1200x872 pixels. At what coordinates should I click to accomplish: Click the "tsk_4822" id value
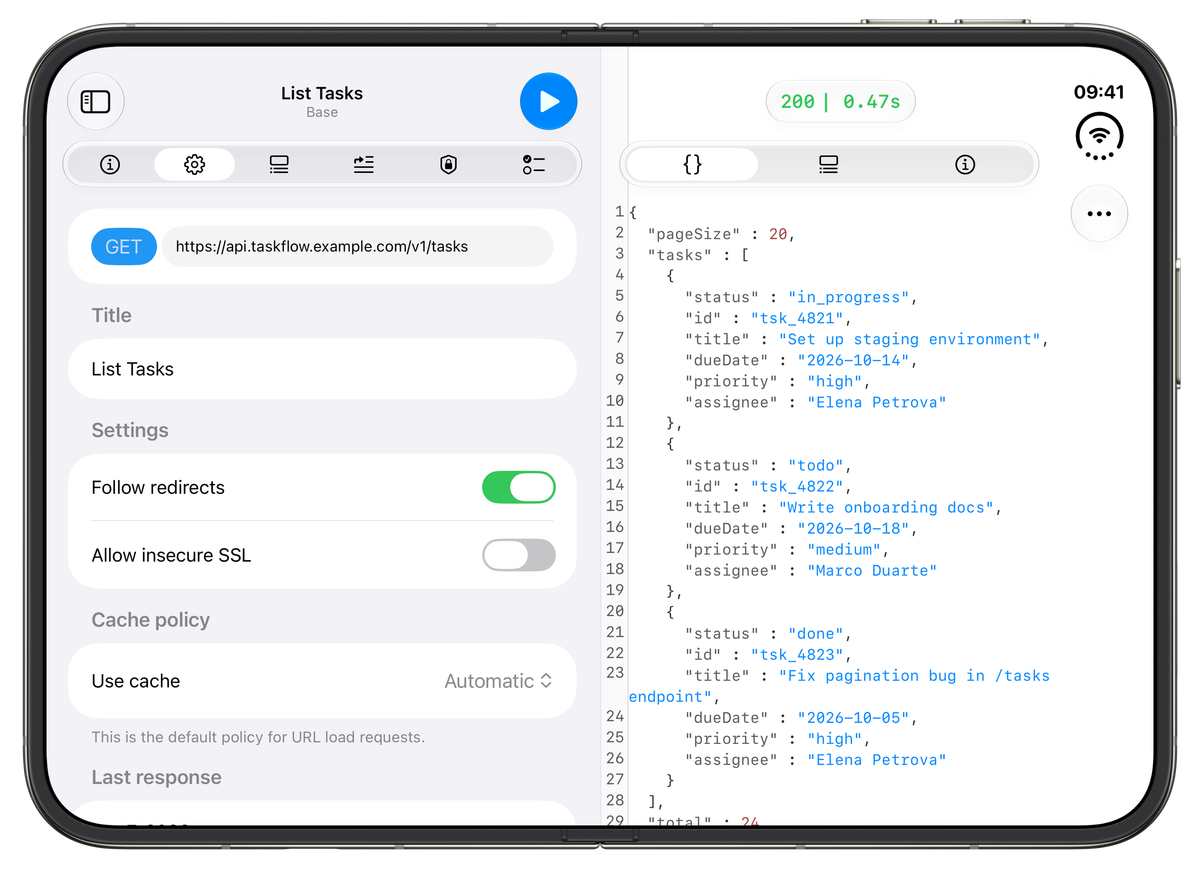(x=800, y=486)
